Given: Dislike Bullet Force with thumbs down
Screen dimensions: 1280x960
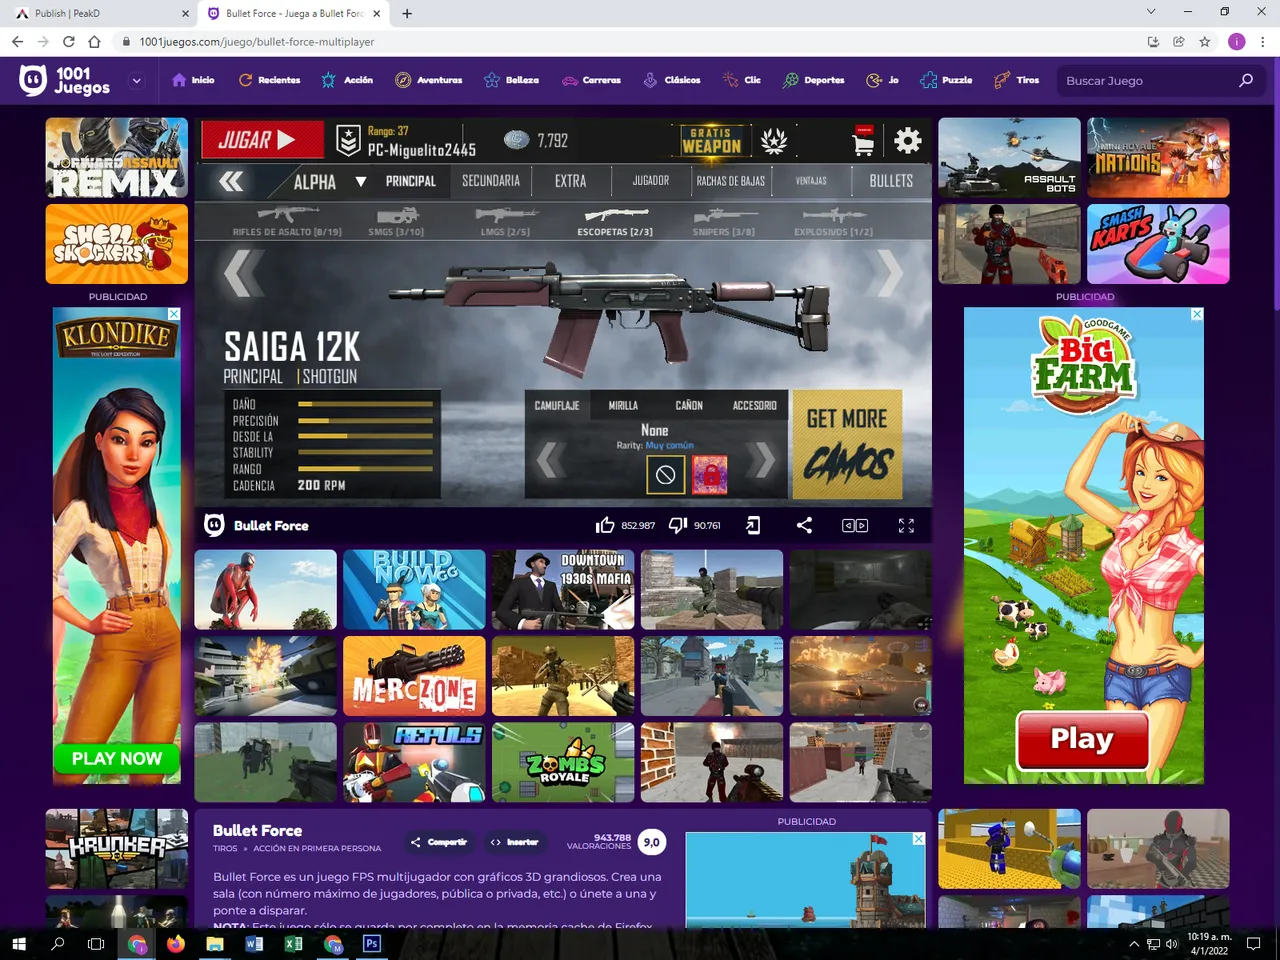Looking at the screenshot, I should coord(678,525).
